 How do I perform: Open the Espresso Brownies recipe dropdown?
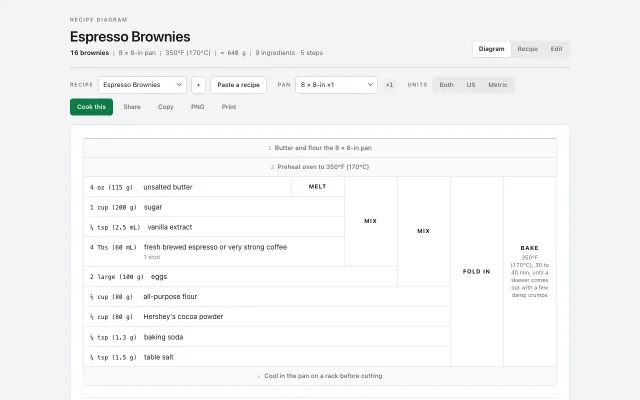tap(142, 85)
